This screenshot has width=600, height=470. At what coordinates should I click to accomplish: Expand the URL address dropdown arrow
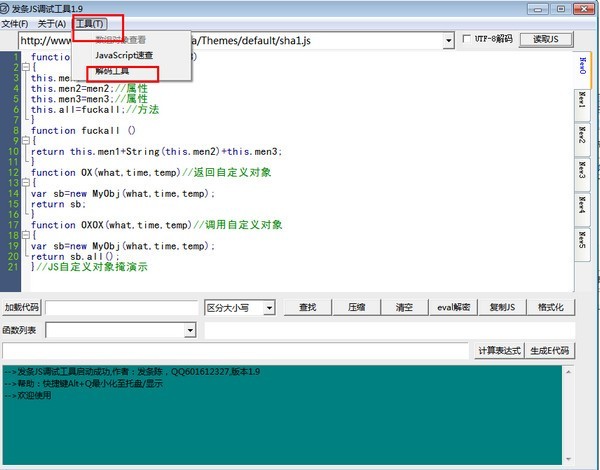pyautogui.click(x=448, y=40)
